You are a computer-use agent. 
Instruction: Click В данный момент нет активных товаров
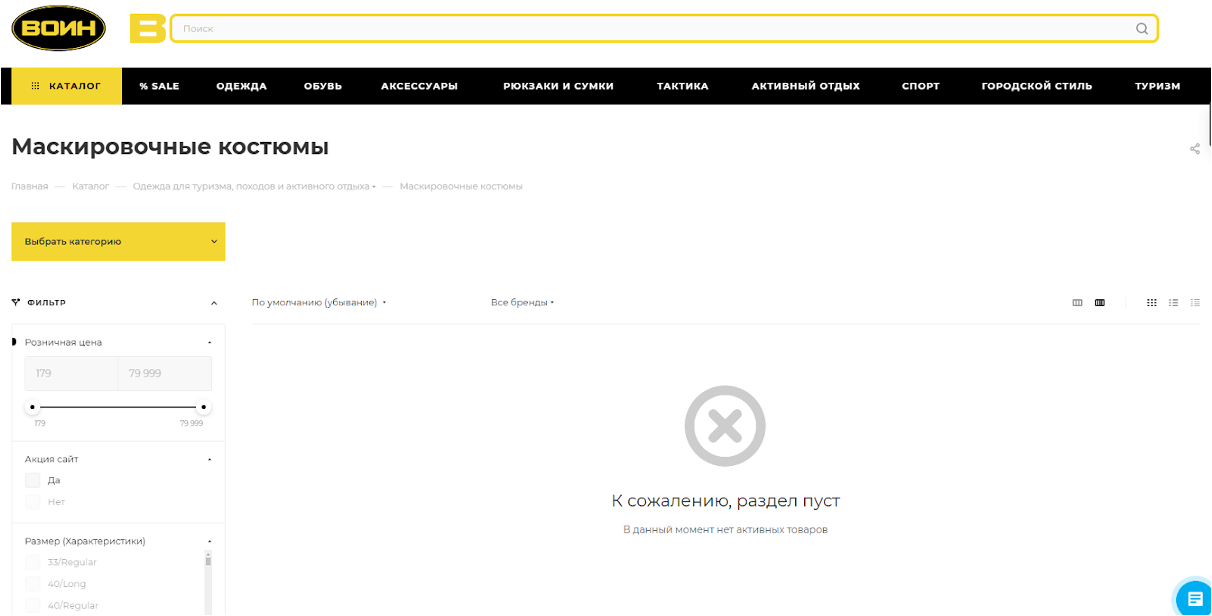(725, 529)
